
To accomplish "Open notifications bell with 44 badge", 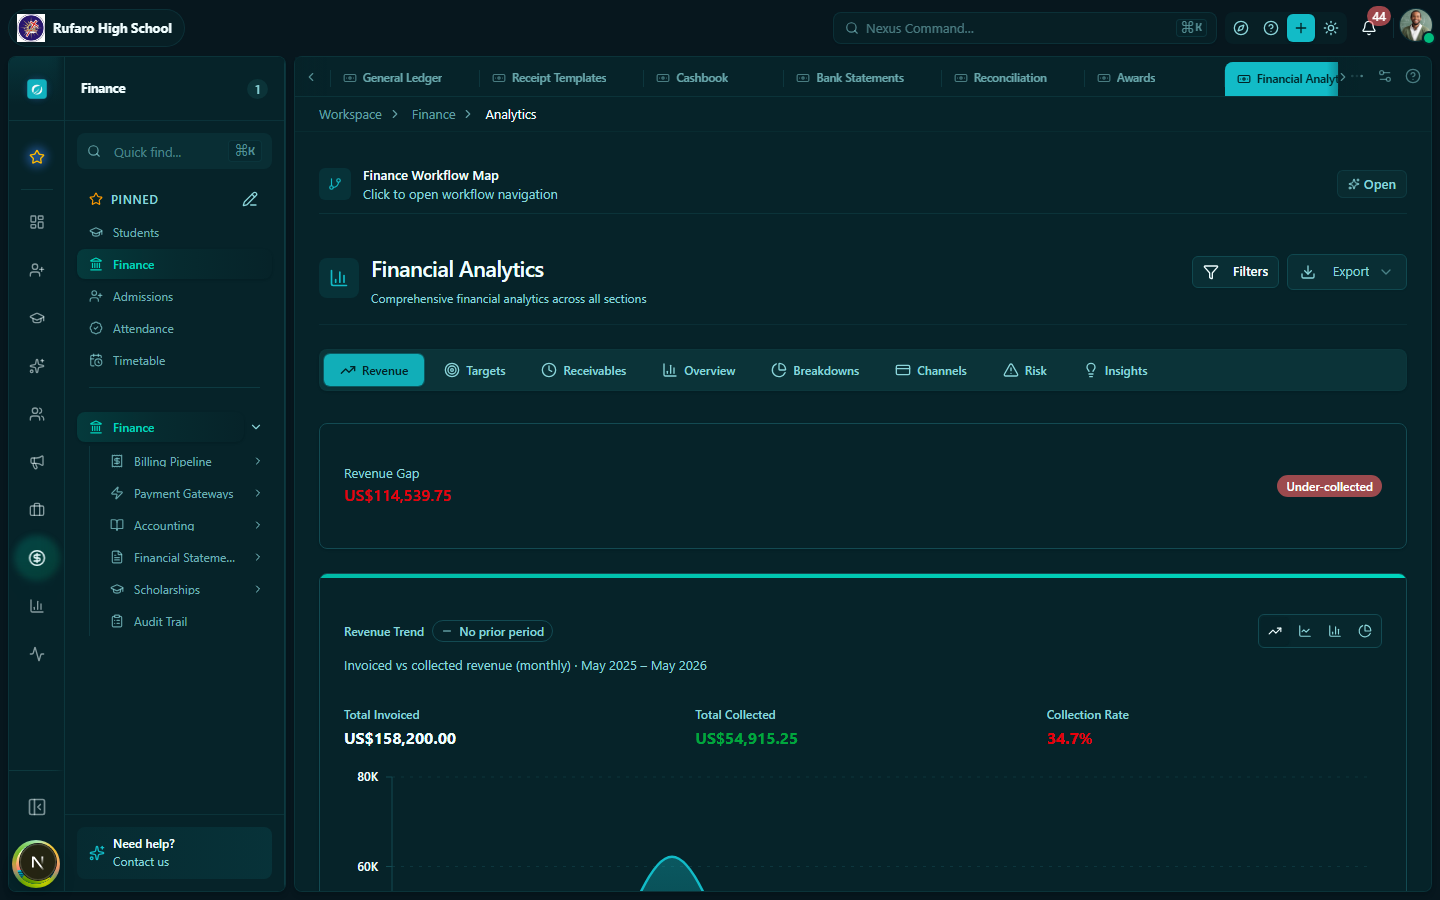I will click(x=1369, y=28).
